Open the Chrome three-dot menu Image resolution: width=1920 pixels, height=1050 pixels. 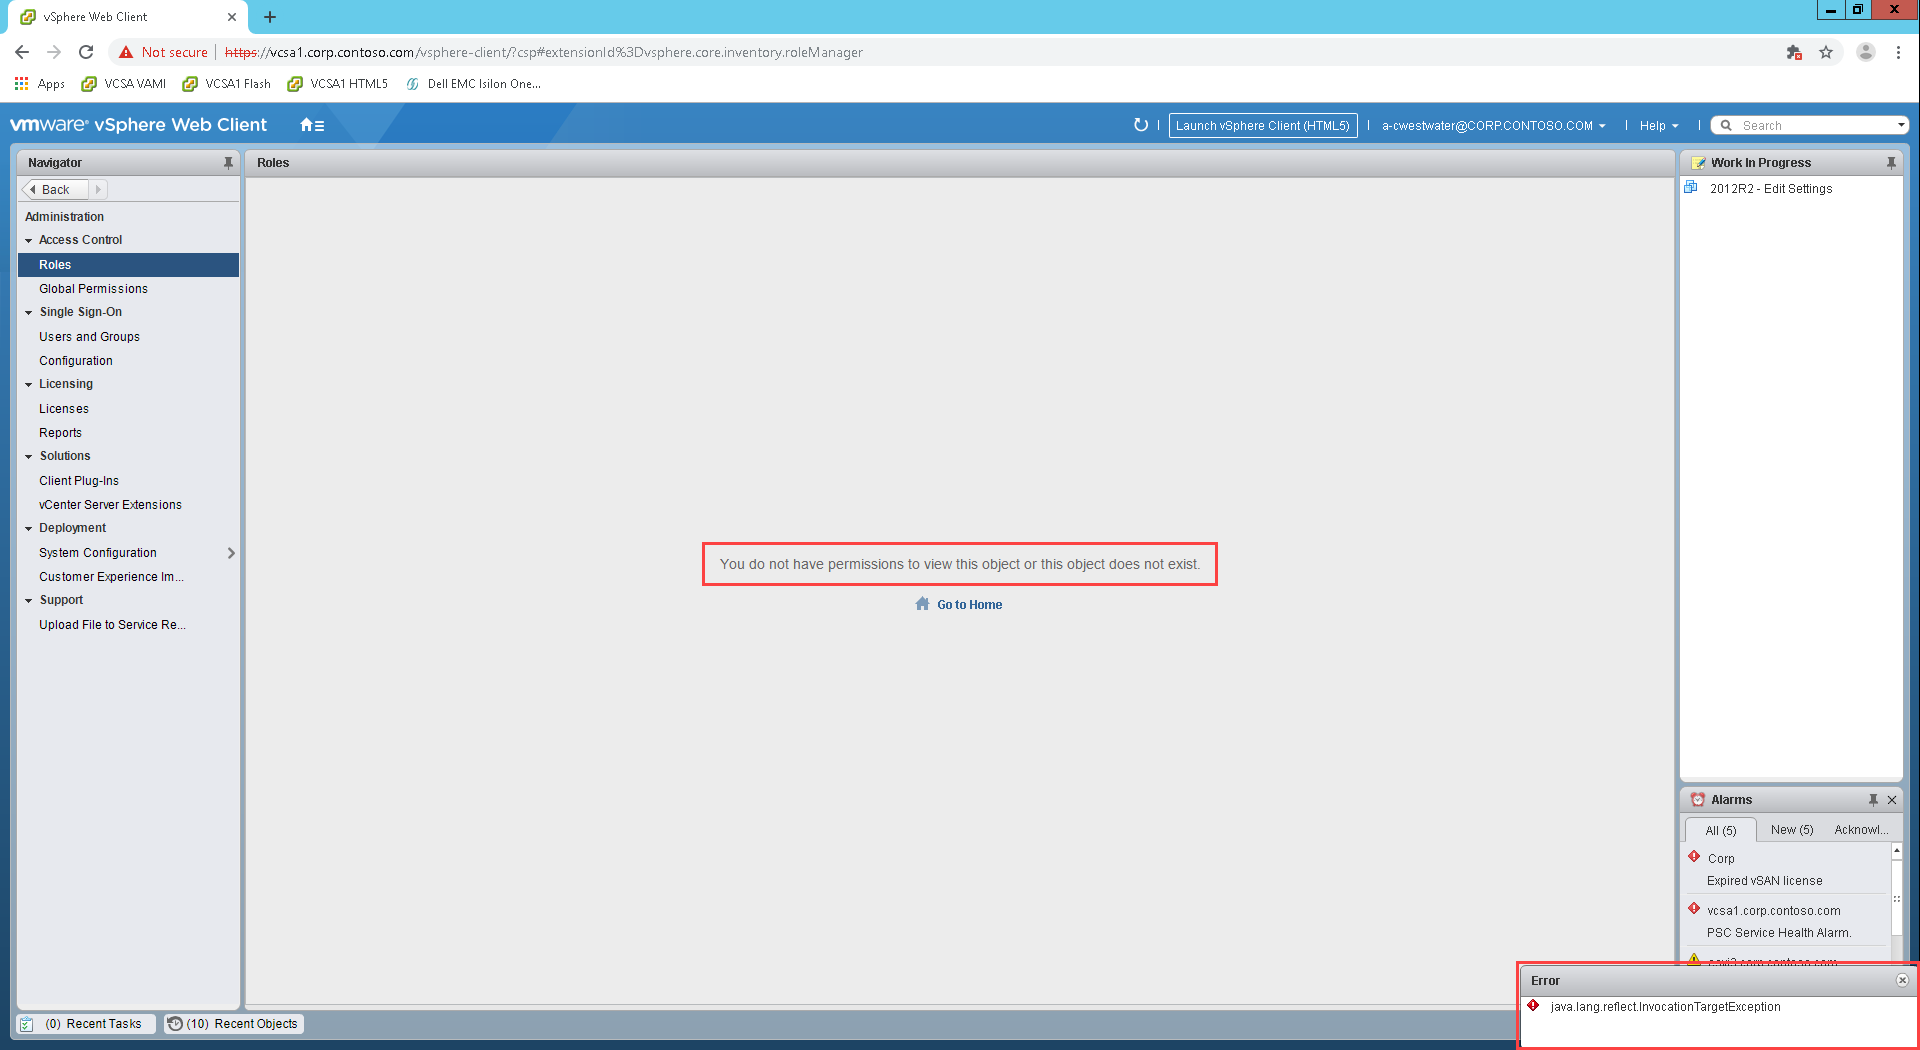click(1898, 52)
